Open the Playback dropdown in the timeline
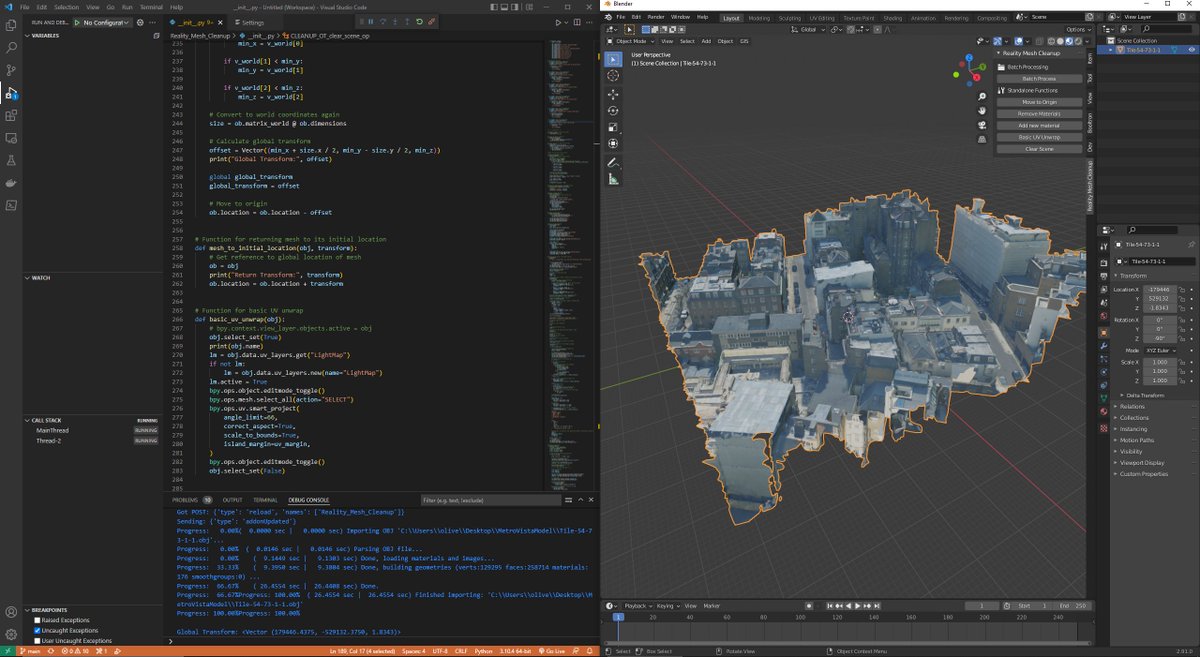This screenshot has width=1200, height=657. [x=637, y=606]
